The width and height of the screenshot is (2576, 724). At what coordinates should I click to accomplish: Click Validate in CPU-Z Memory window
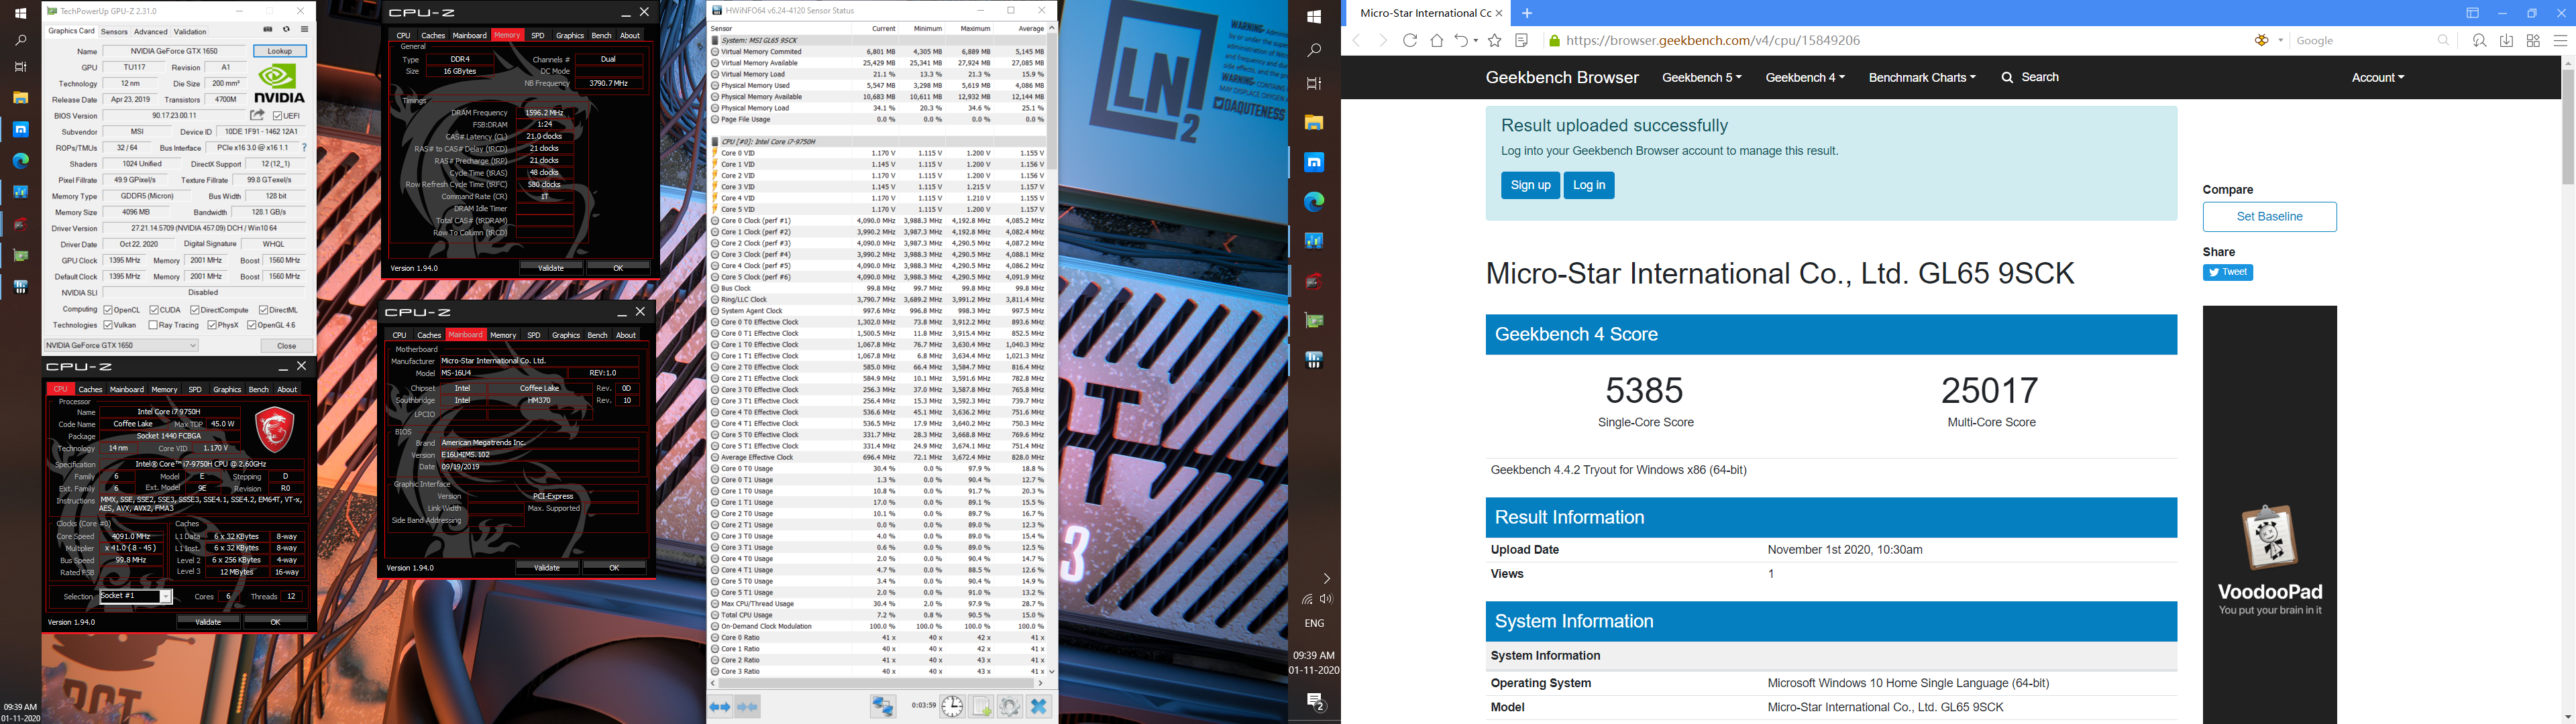point(551,268)
